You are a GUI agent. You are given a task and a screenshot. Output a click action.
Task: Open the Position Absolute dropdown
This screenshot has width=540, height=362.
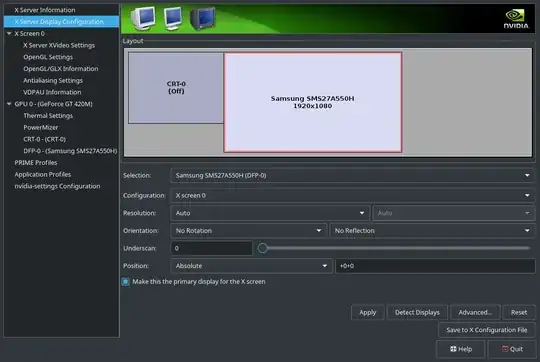point(251,266)
